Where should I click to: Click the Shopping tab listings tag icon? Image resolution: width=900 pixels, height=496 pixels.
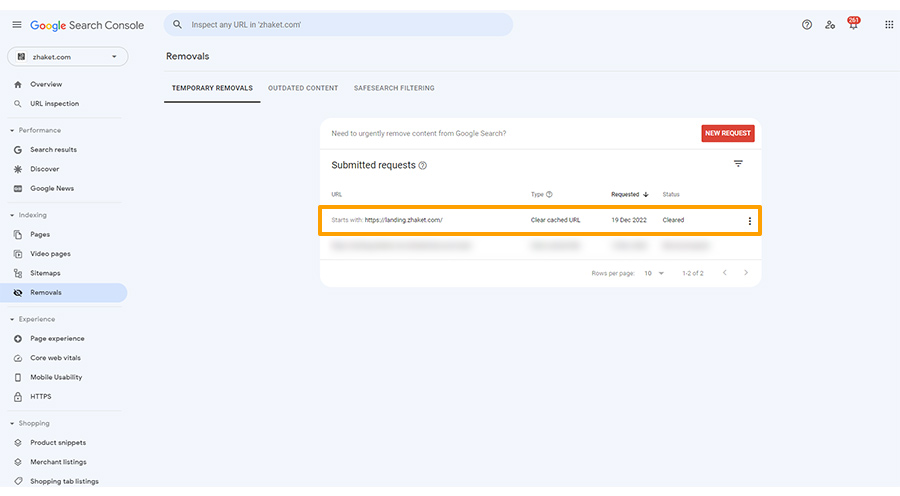[18, 481]
